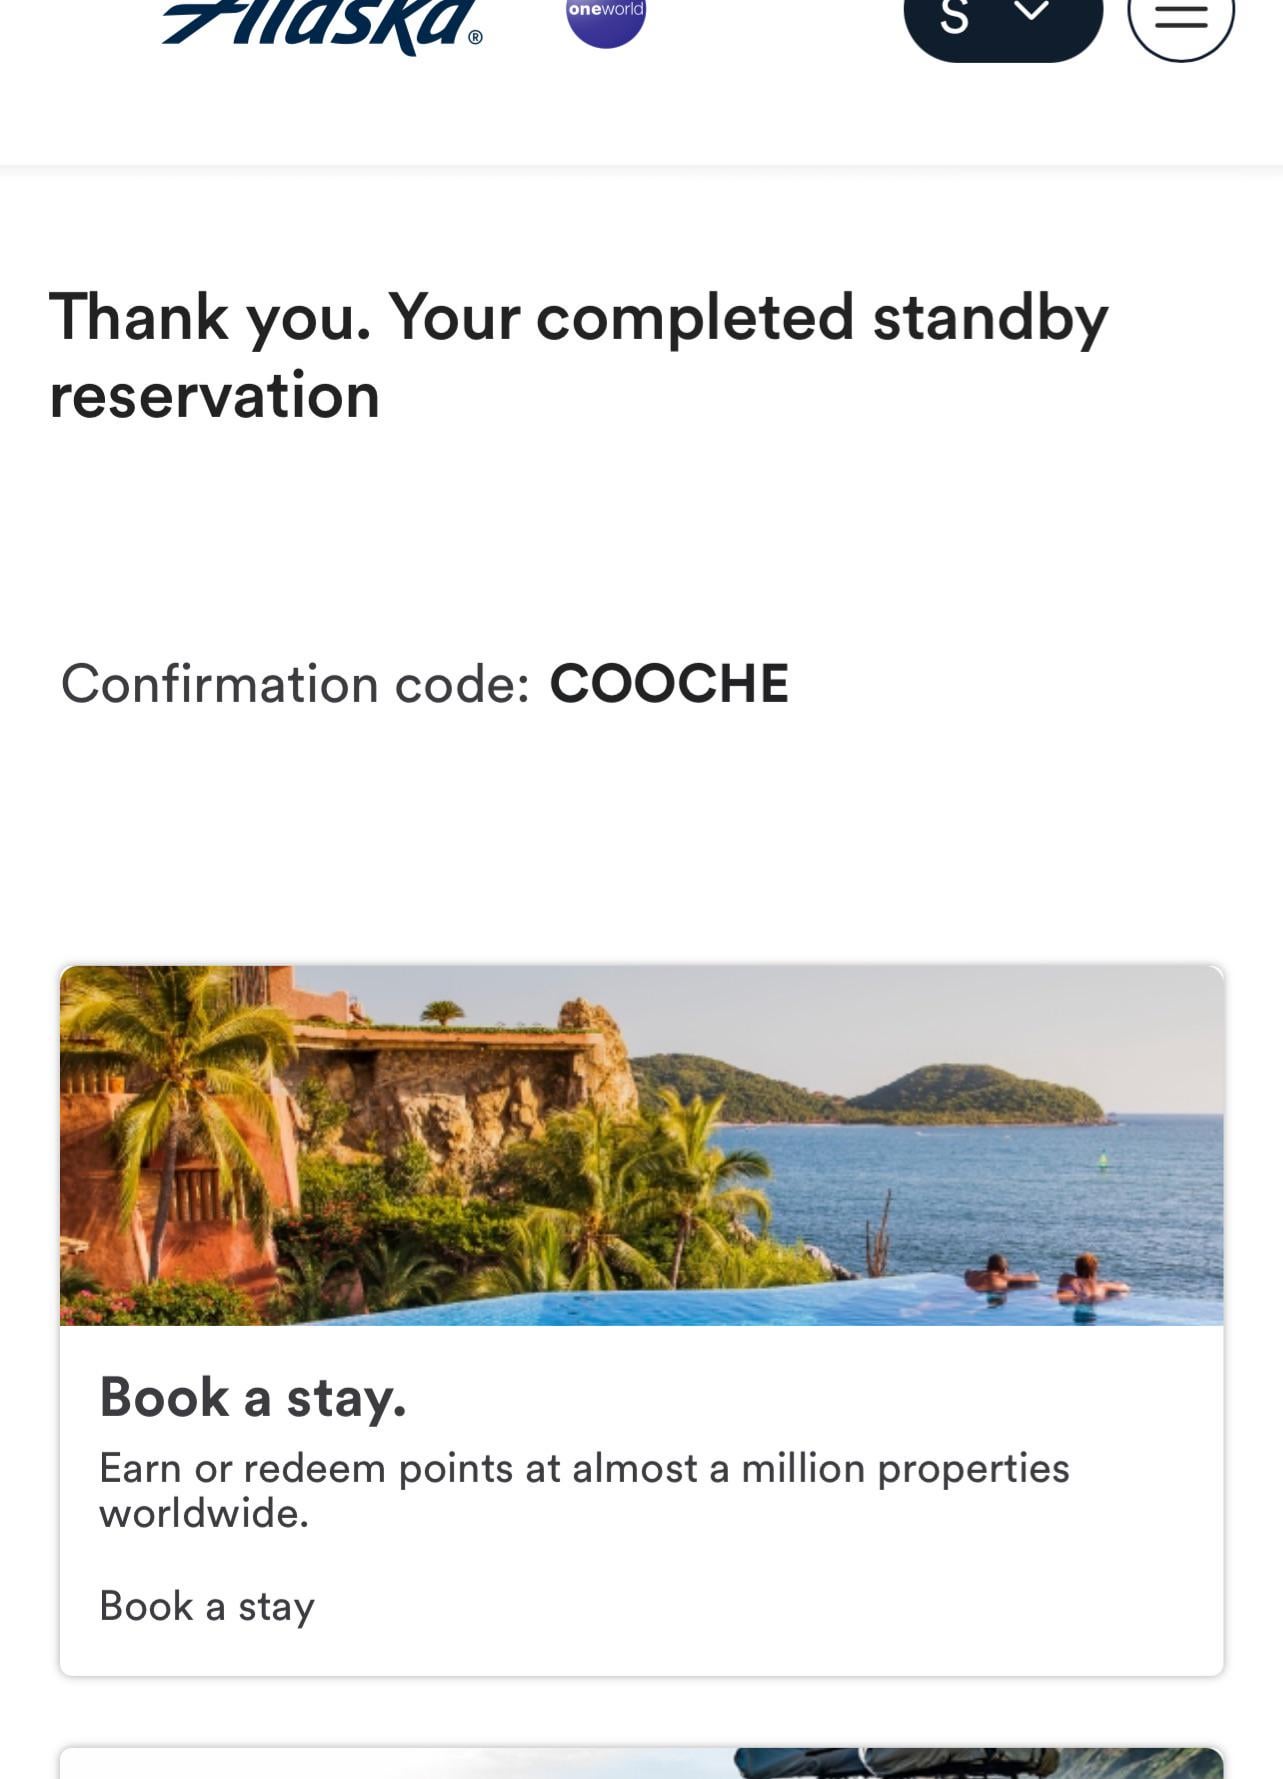Click the "Earn or redeem points" description
Image resolution: width=1283 pixels, height=1779 pixels.
click(x=584, y=1490)
